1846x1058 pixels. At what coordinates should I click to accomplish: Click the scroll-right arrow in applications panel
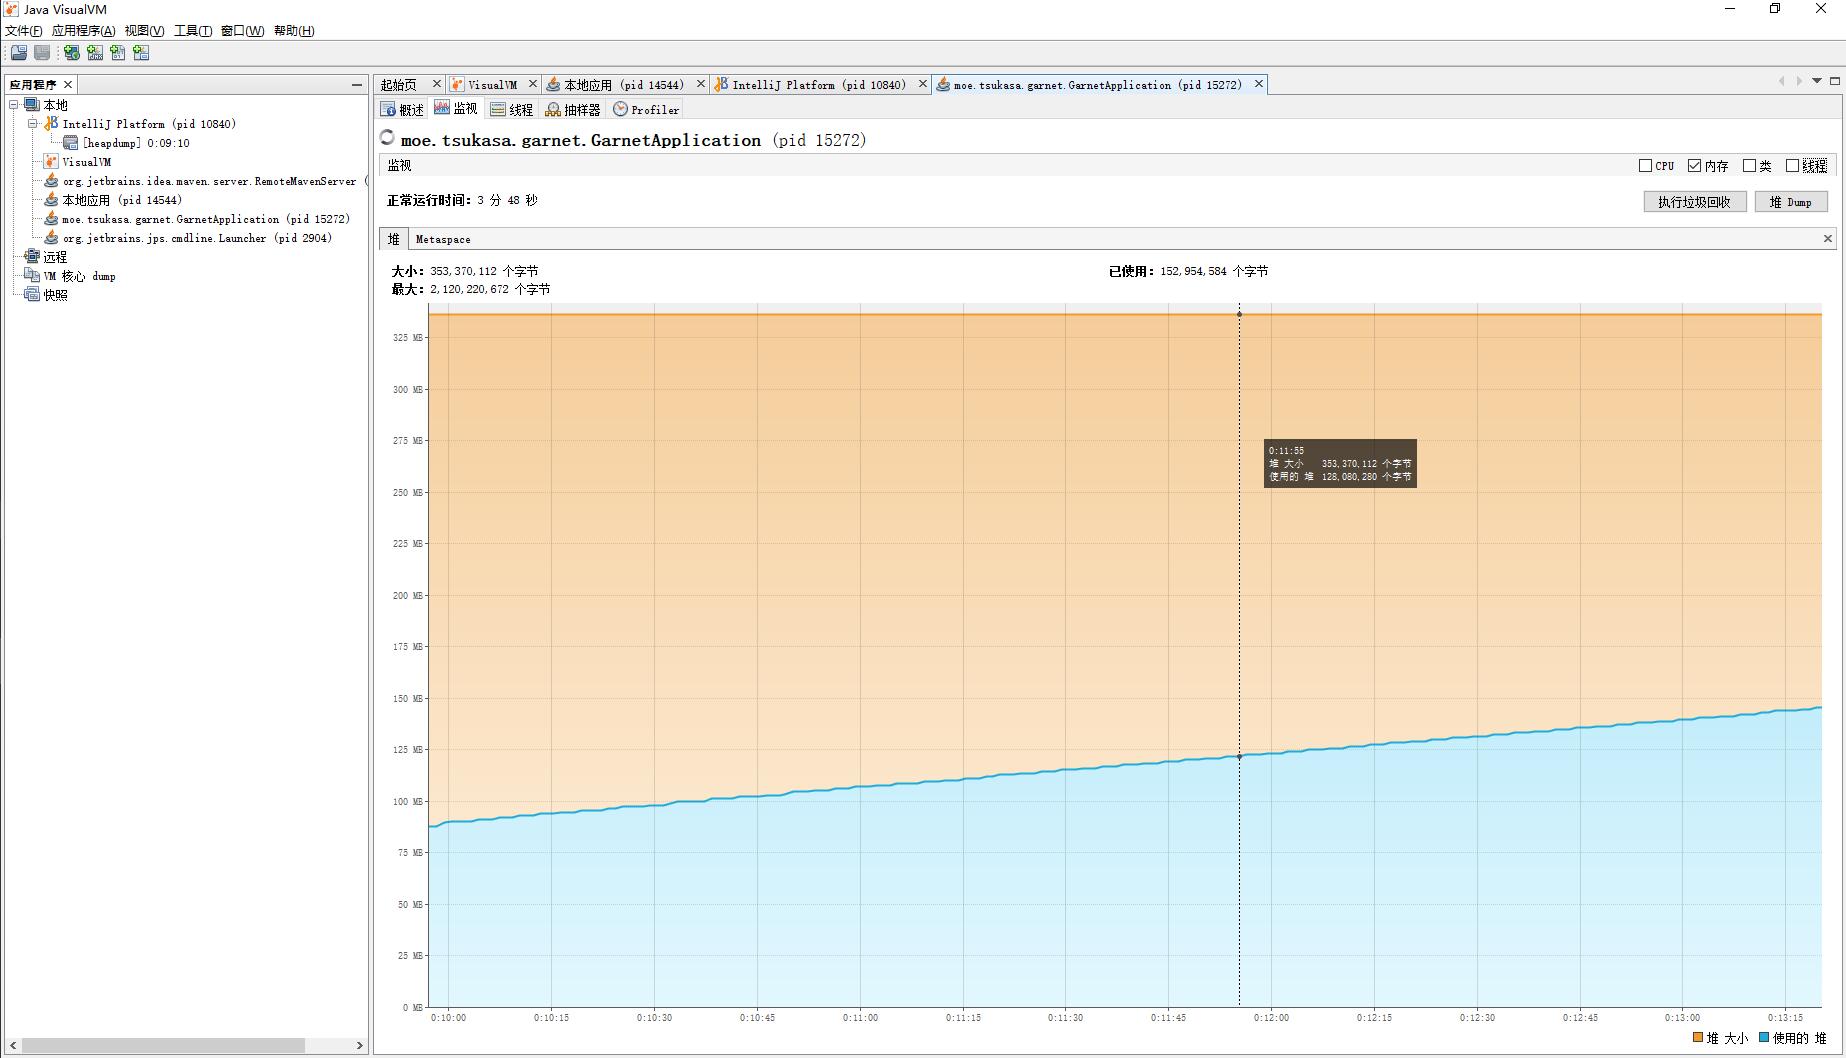coord(360,1045)
